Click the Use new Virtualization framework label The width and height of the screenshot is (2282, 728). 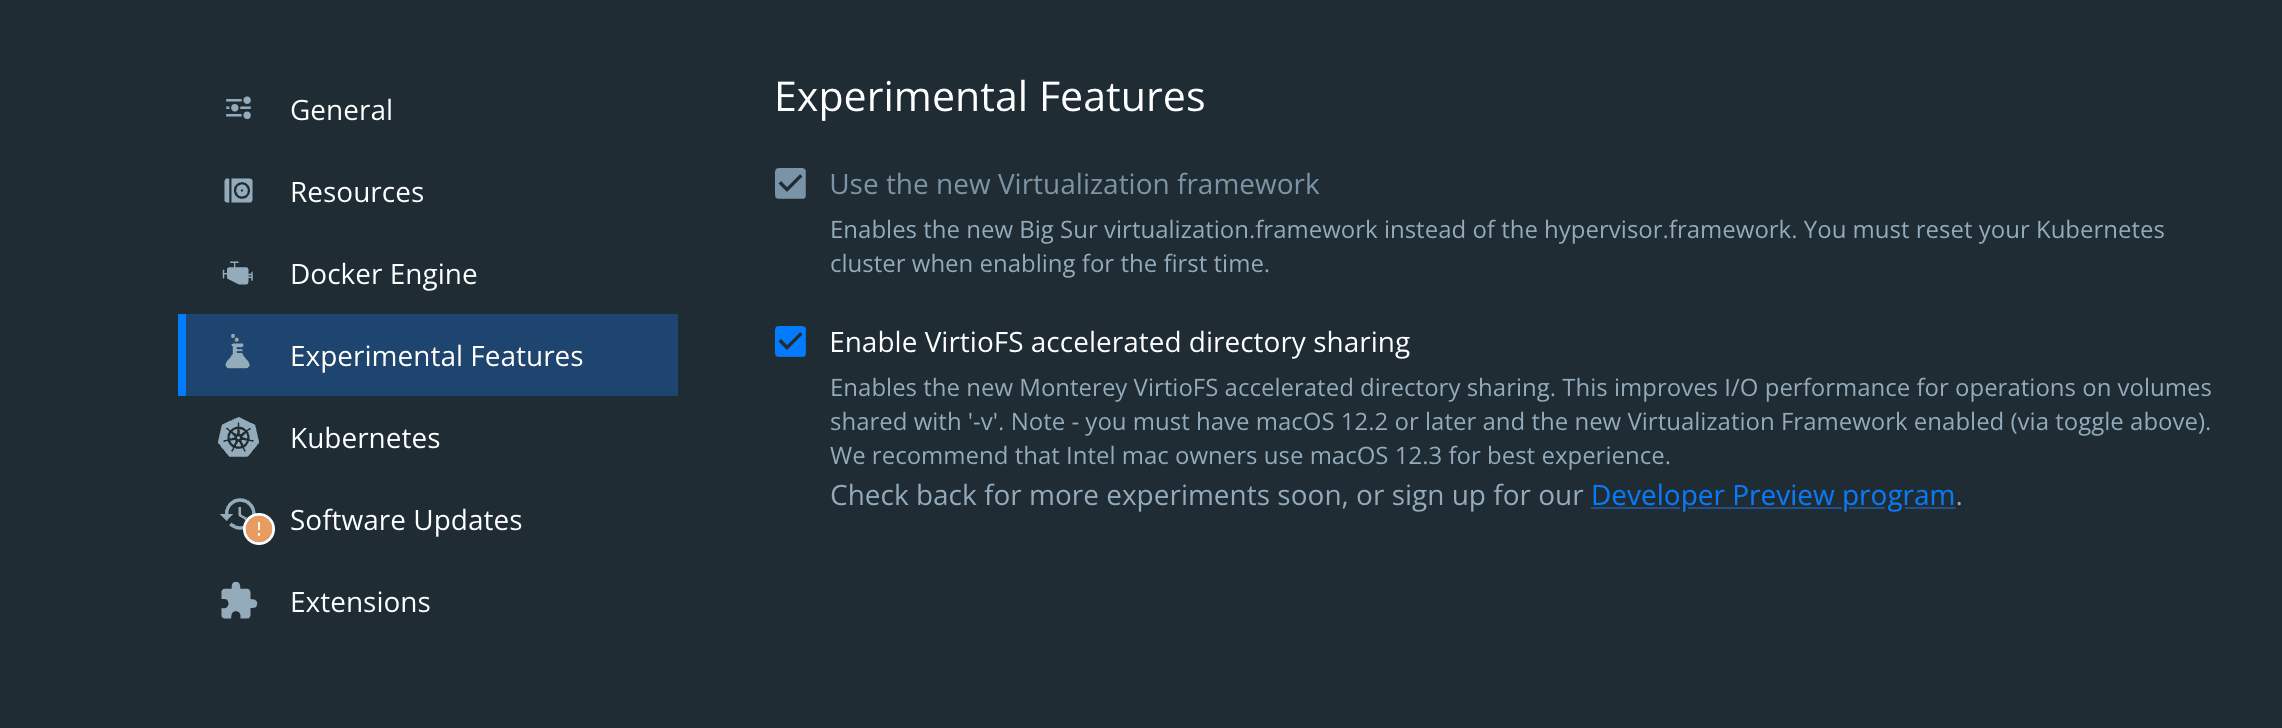(x=1073, y=184)
